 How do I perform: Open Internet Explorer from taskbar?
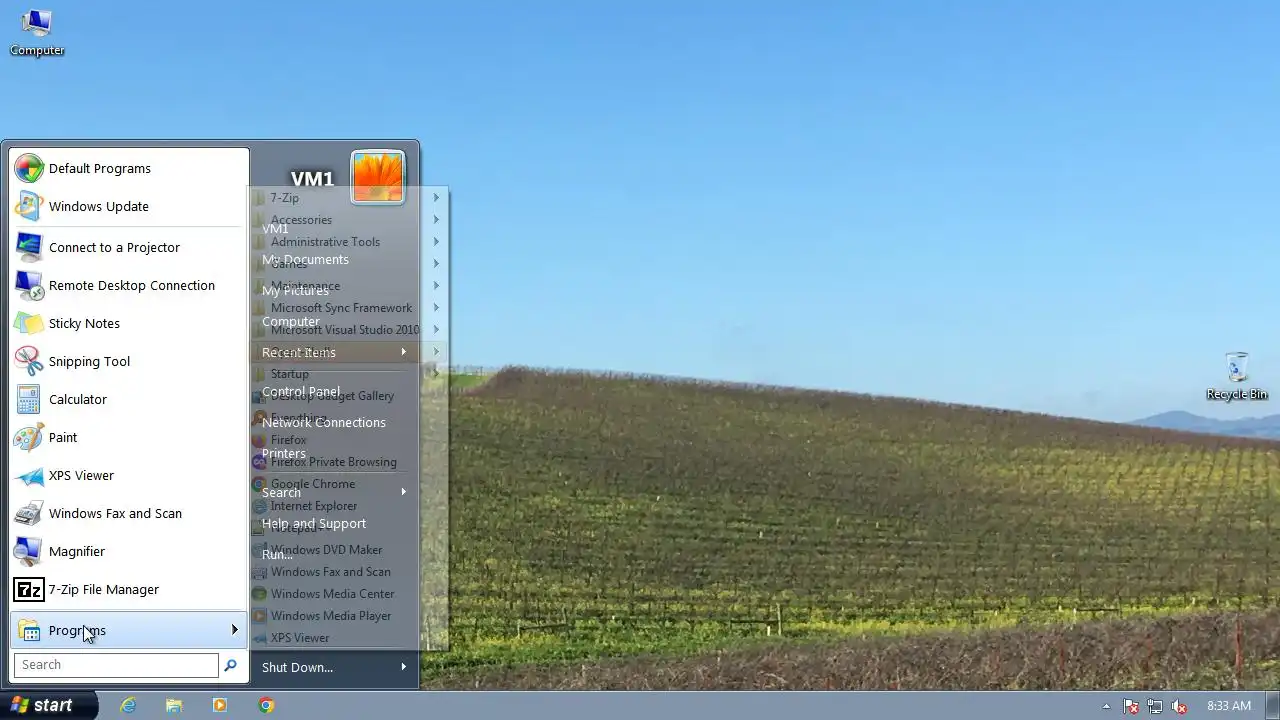coord(128,705)
